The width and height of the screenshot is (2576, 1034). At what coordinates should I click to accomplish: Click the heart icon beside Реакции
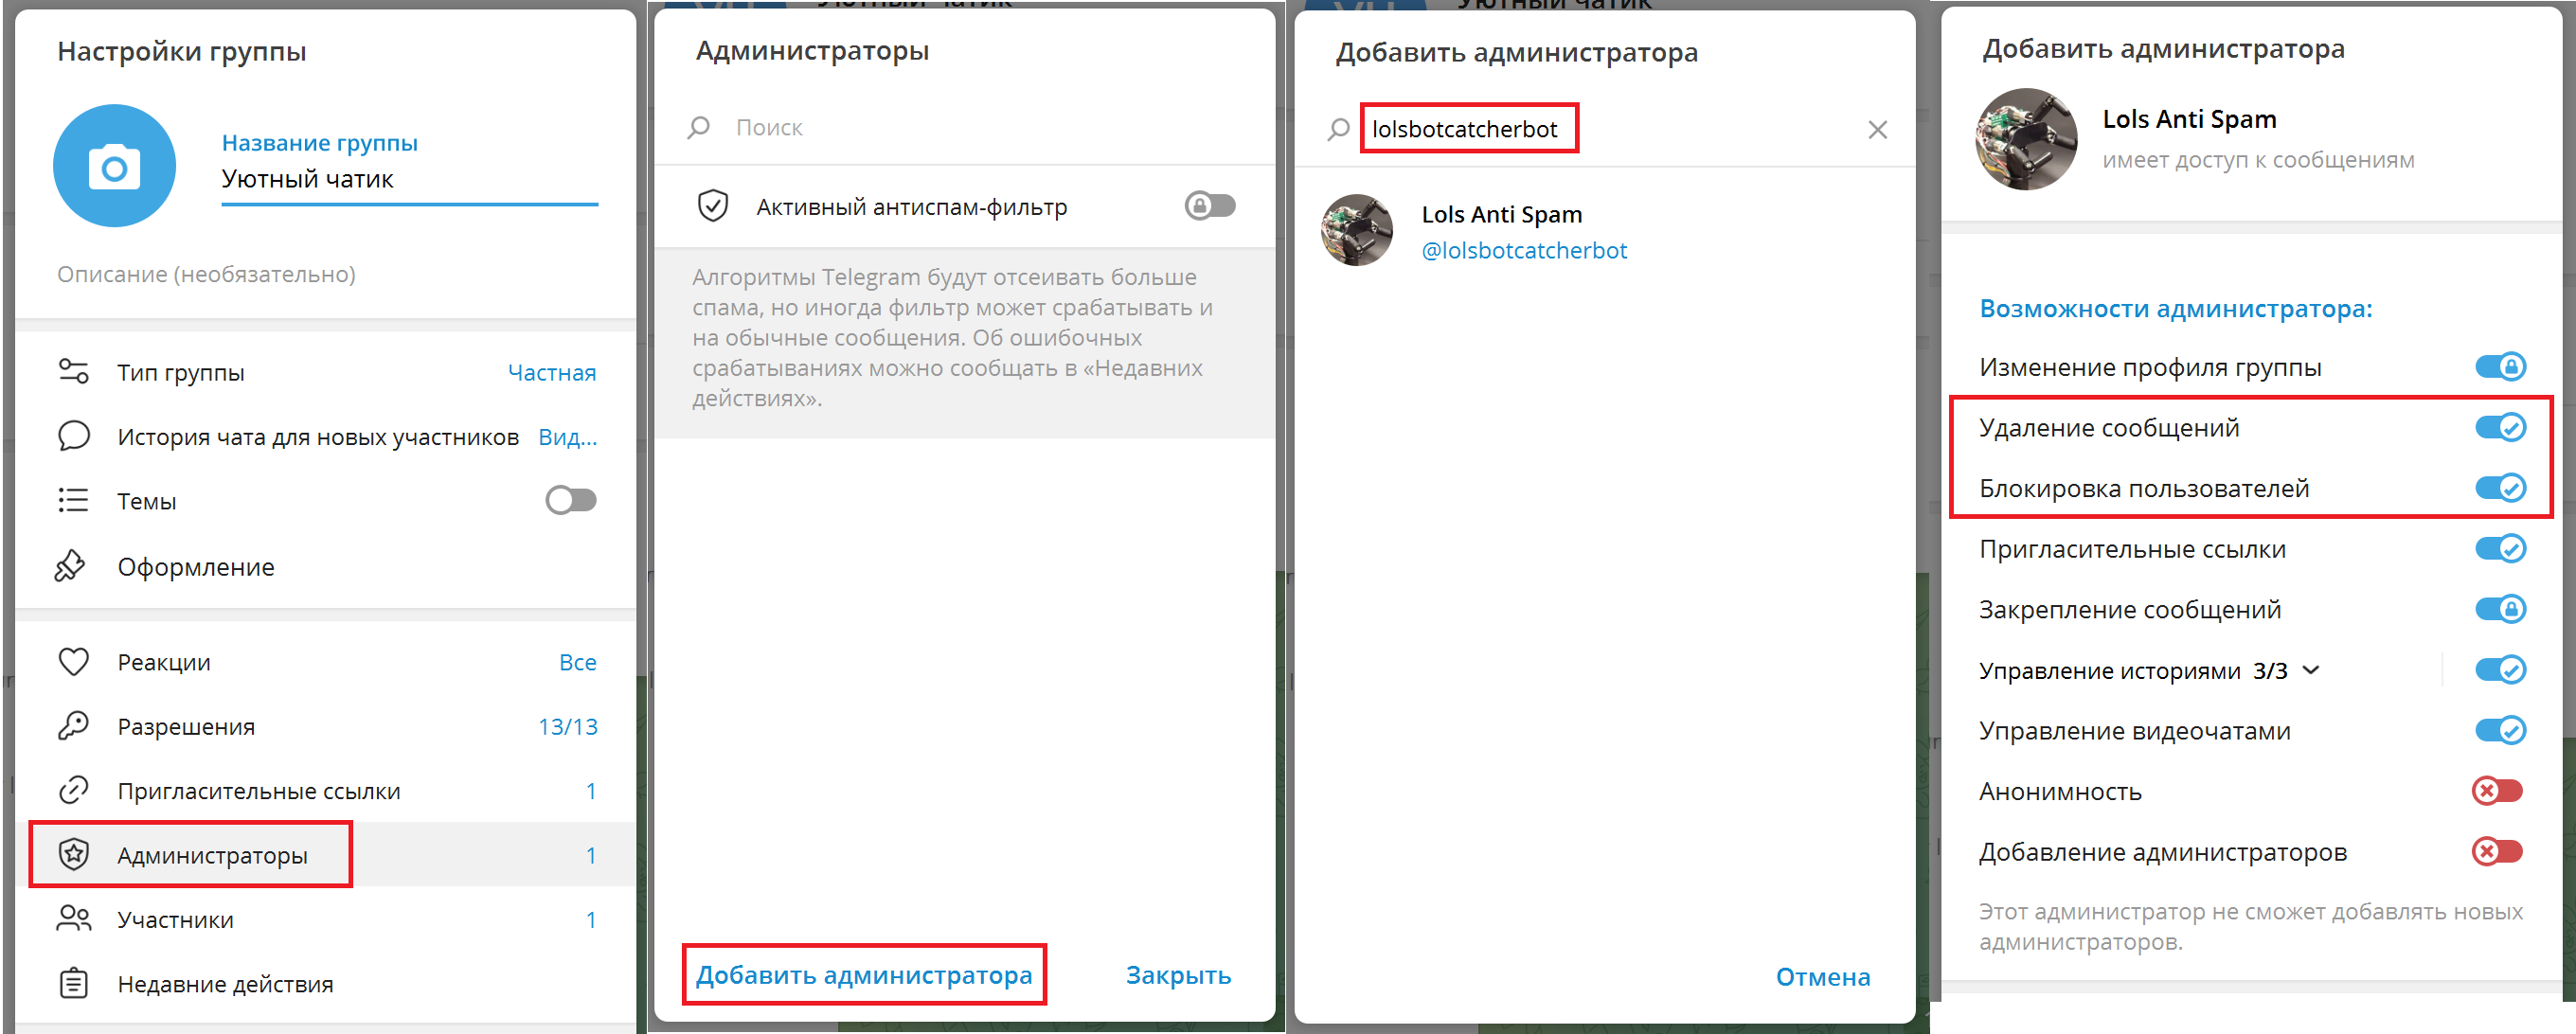coord(74,662)
